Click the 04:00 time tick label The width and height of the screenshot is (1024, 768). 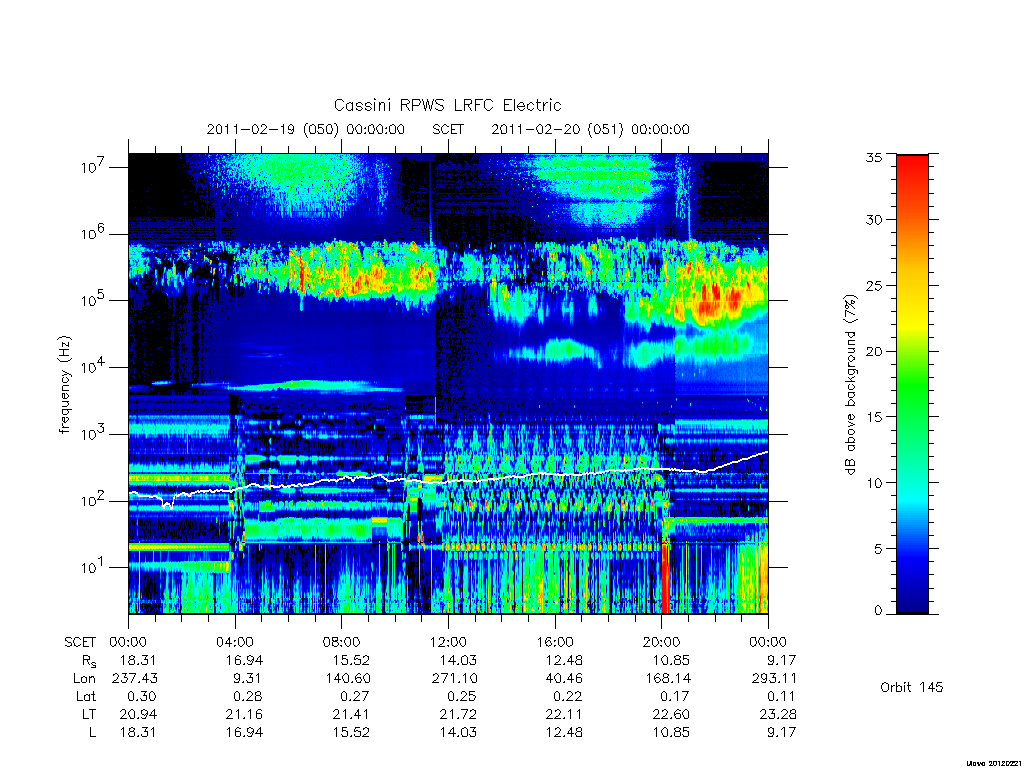pos(234,642)
